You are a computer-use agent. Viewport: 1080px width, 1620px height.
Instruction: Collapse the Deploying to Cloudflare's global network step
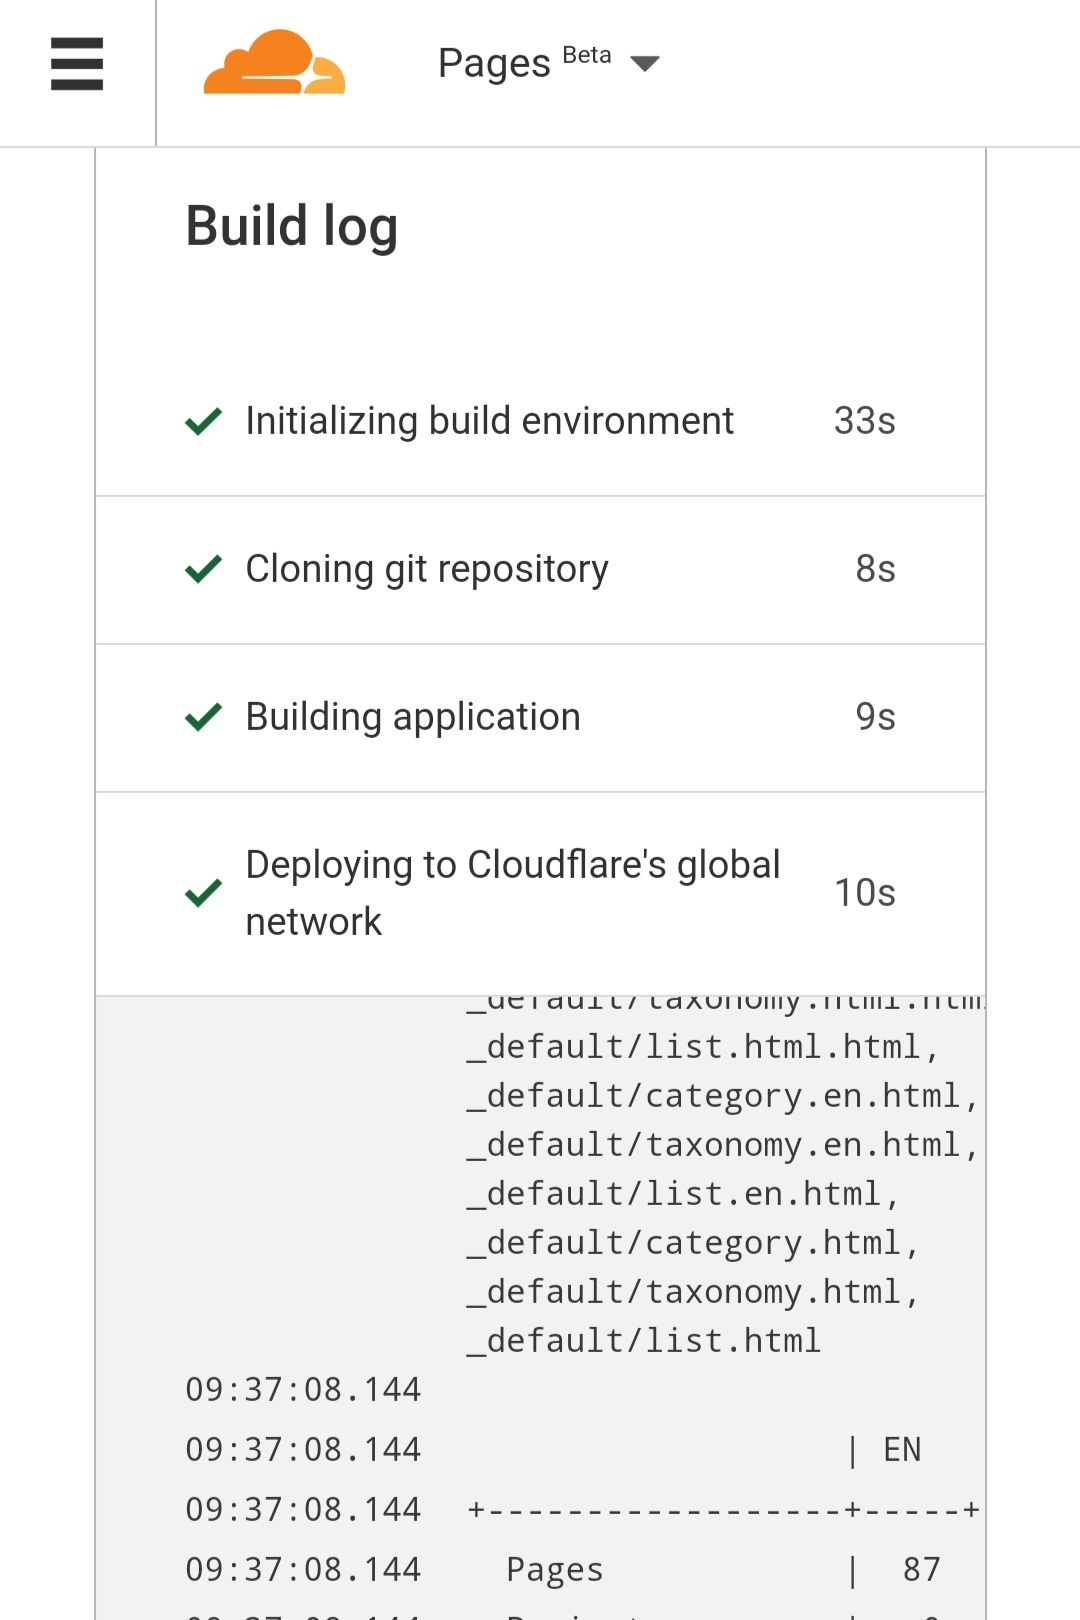pos(512,893)
